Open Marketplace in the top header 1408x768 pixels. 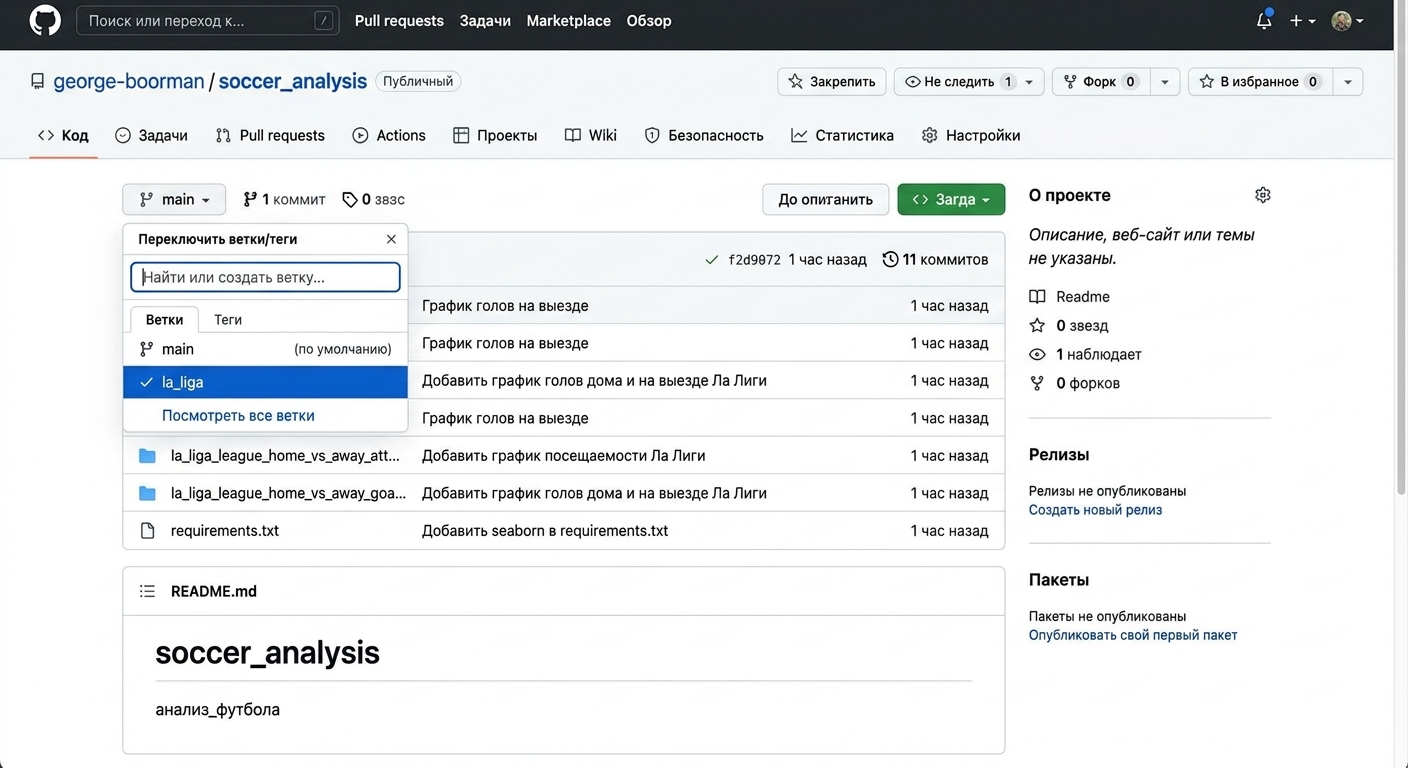(568, 21)
